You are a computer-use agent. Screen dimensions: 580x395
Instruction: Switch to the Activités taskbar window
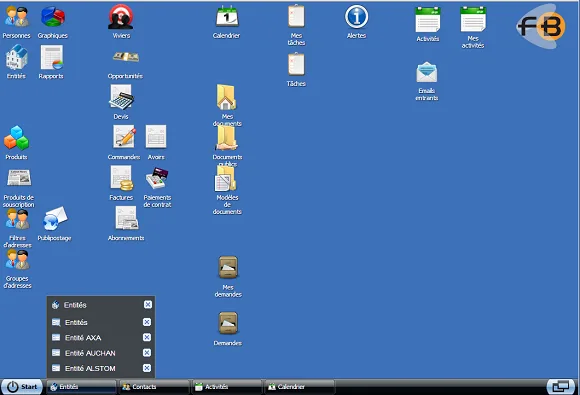(226, 387)
